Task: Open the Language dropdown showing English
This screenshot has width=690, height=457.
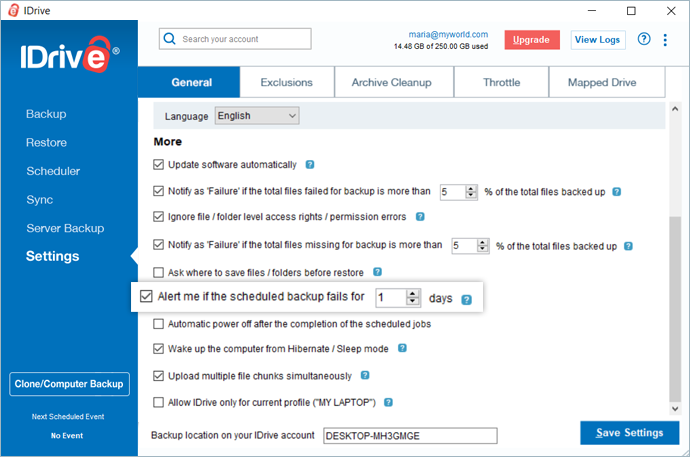Action: point(257,116)
